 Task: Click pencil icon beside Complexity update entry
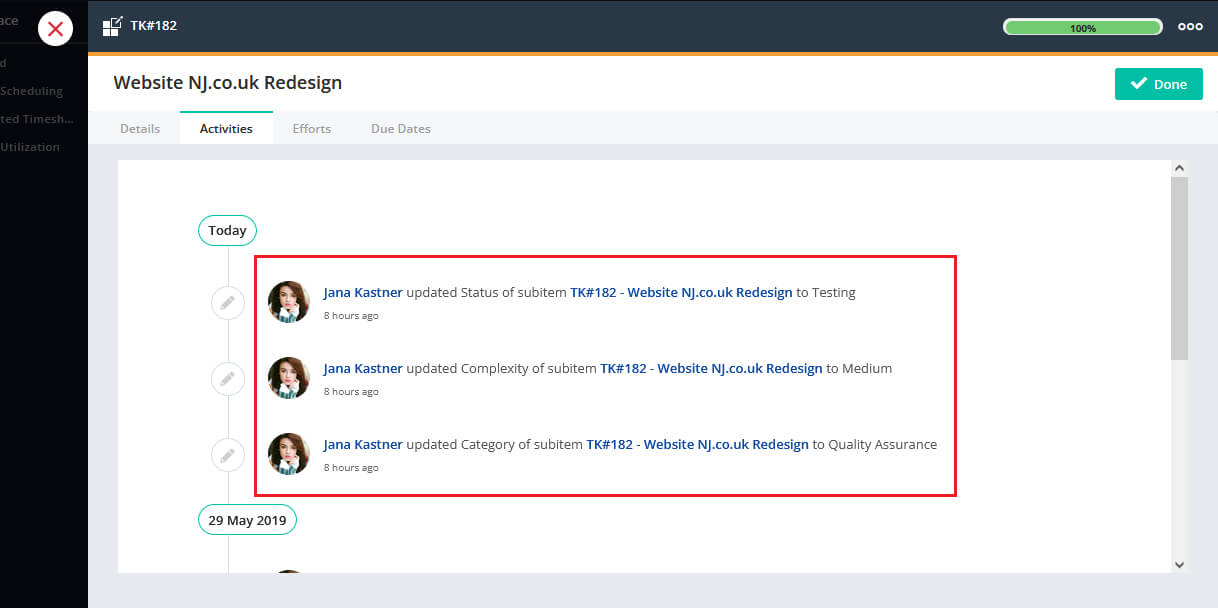(228, 378)
